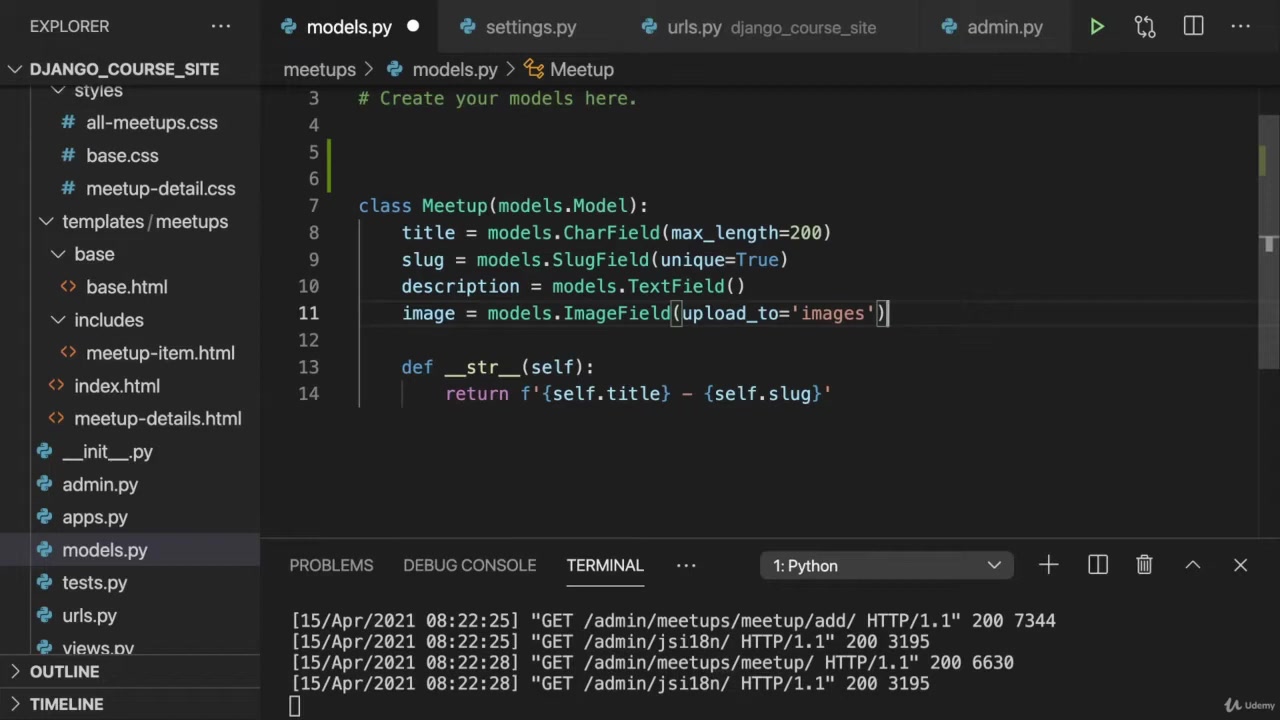Split the terminal panel
1280x720 pixels.
pyautogui.click(x=1098, y=565)
